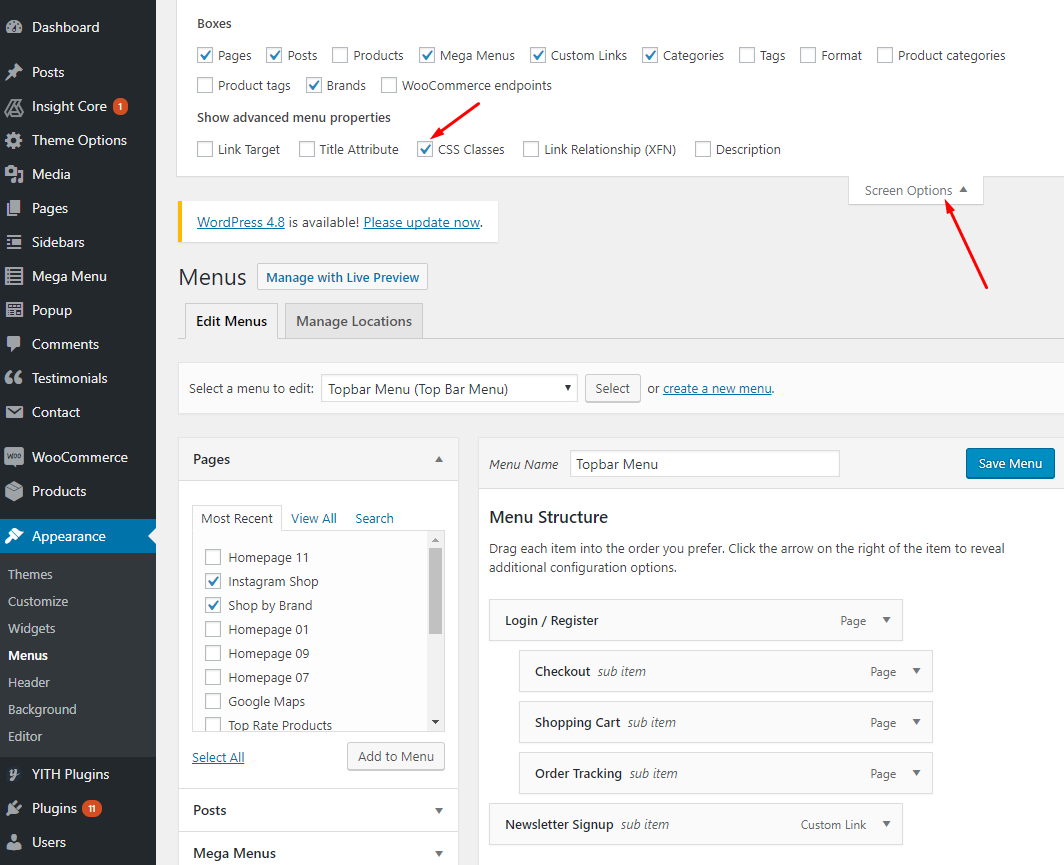The width and height of the screenshot is (1064, 865).
Task: Click Manage with Live Preview
Action: pyautogui.click(x=342, y=277)
